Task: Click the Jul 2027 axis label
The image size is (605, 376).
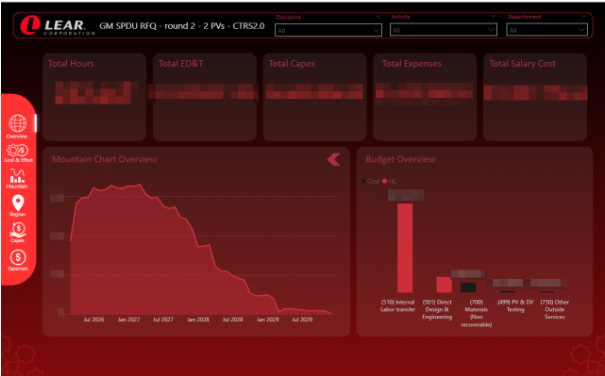Action: tap(163, 320)
